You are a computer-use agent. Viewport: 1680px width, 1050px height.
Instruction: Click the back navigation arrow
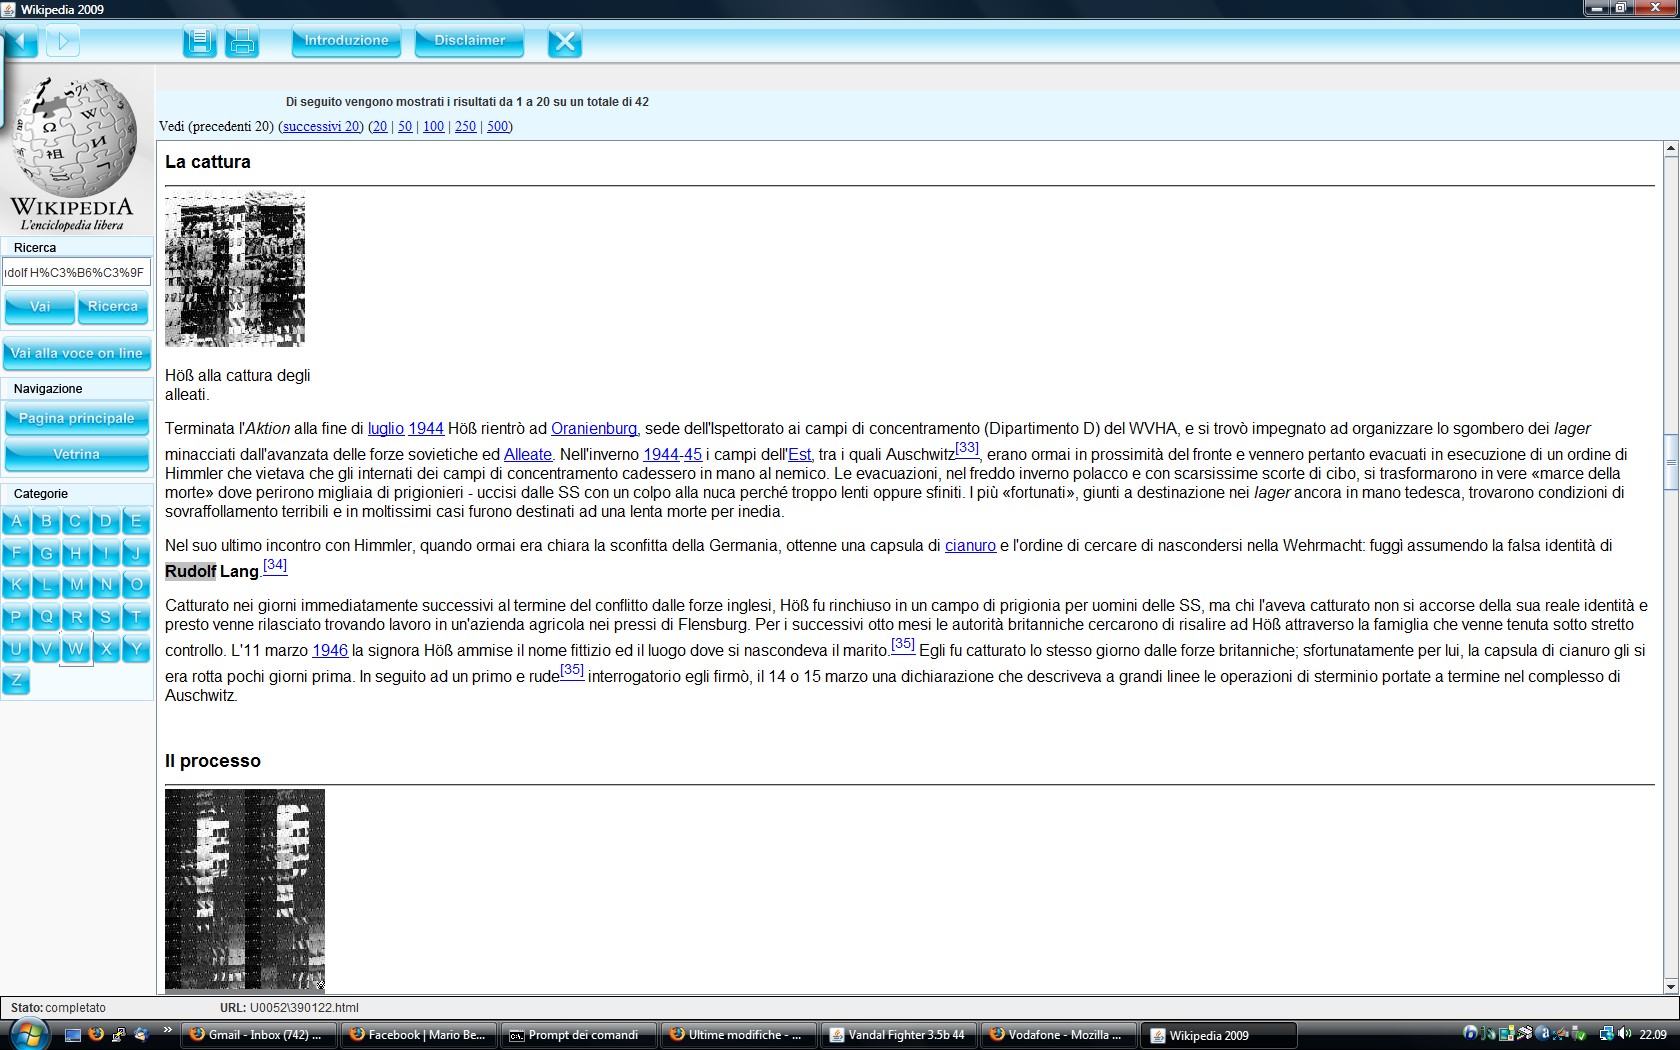(x=20, y=41)
